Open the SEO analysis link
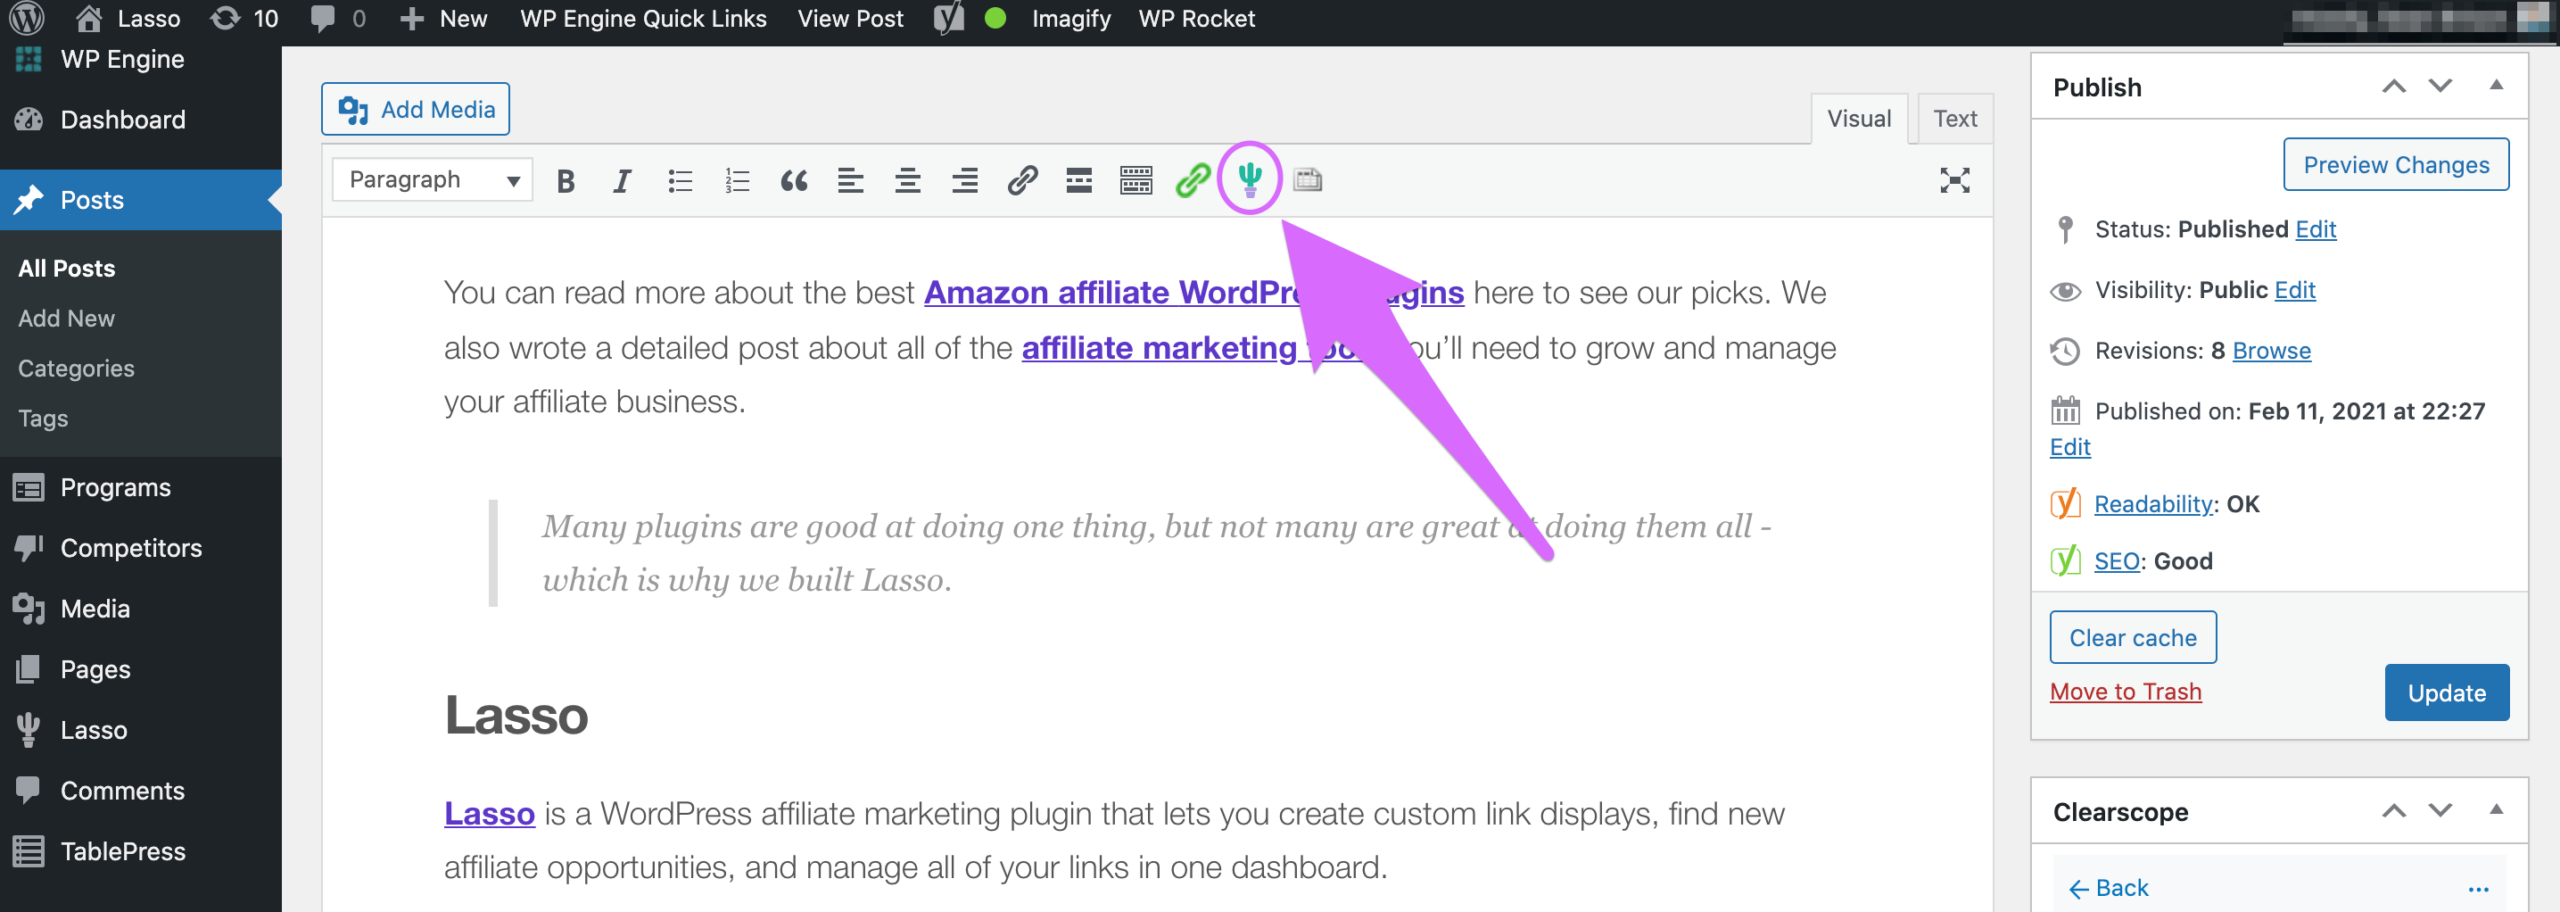 (x=2116, y=561)
